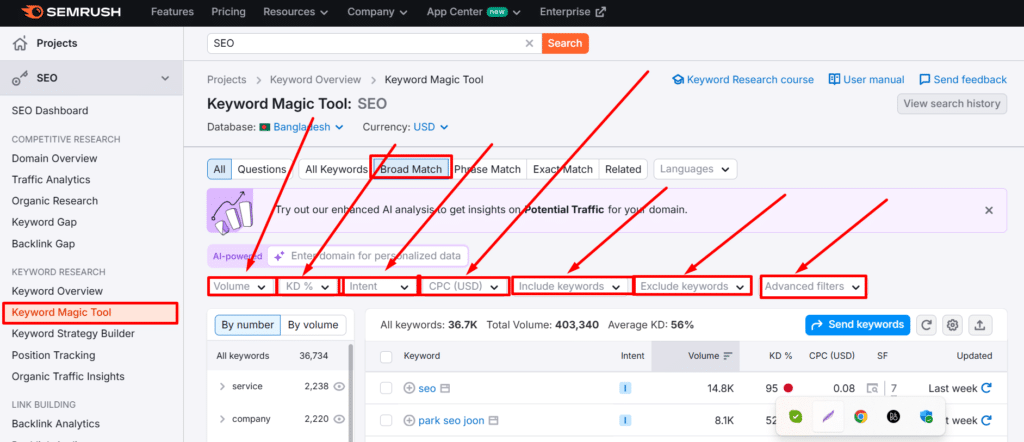
Task: Switch to the Broad Match tab
Action: point(411,169)
